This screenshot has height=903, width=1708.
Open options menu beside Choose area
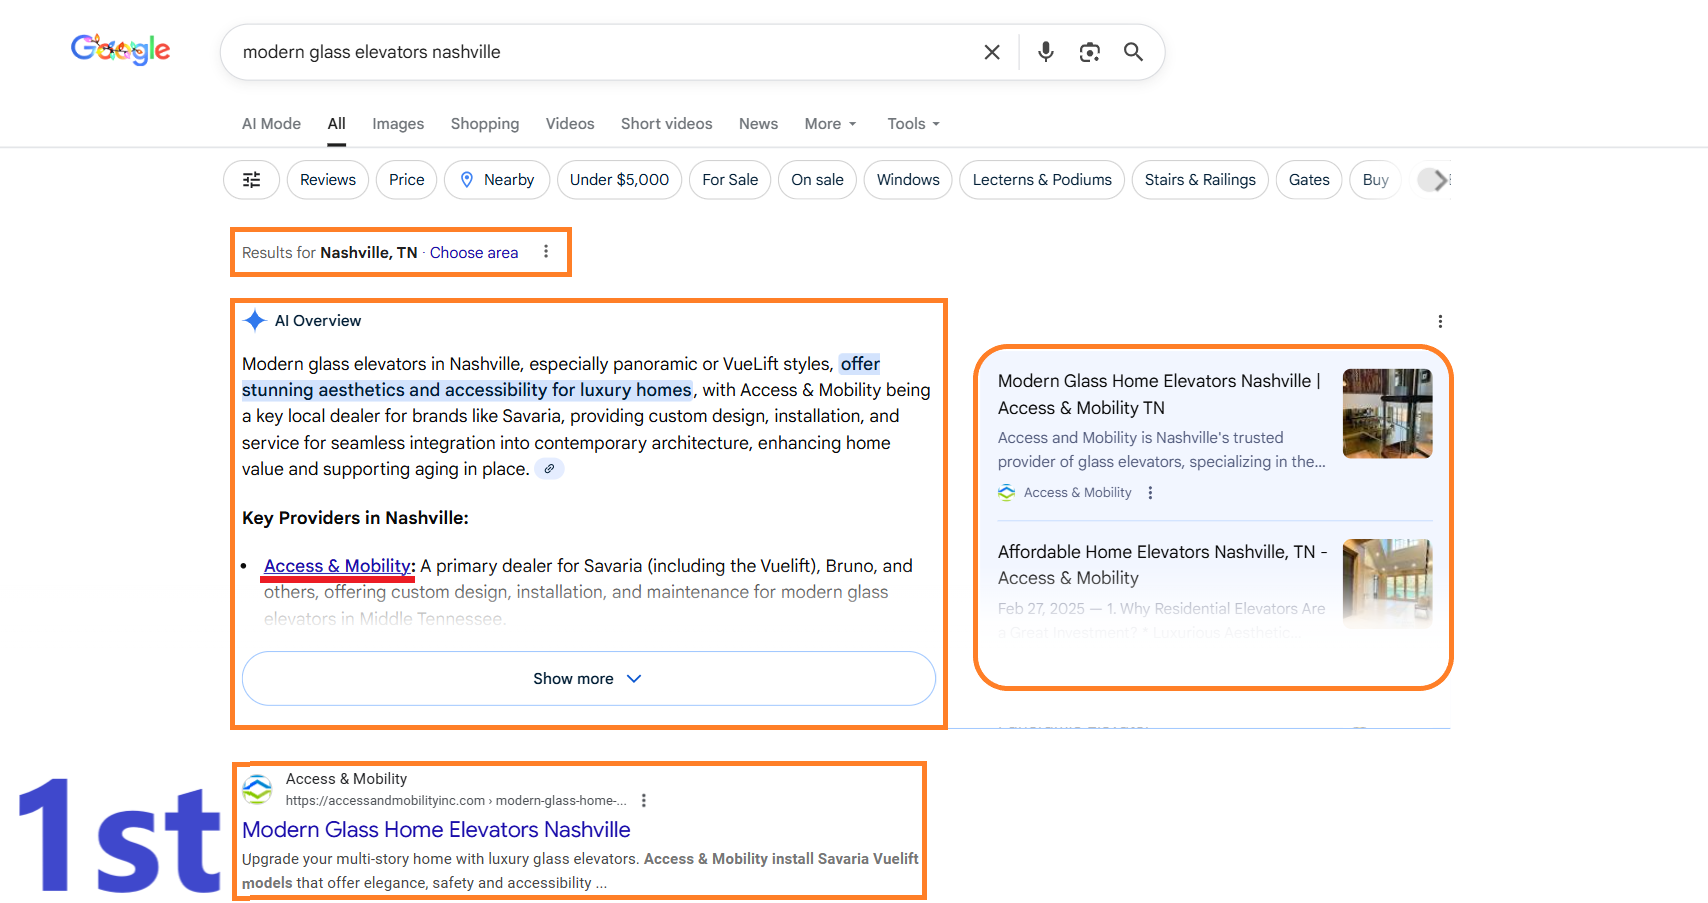(x=546, y=252)
